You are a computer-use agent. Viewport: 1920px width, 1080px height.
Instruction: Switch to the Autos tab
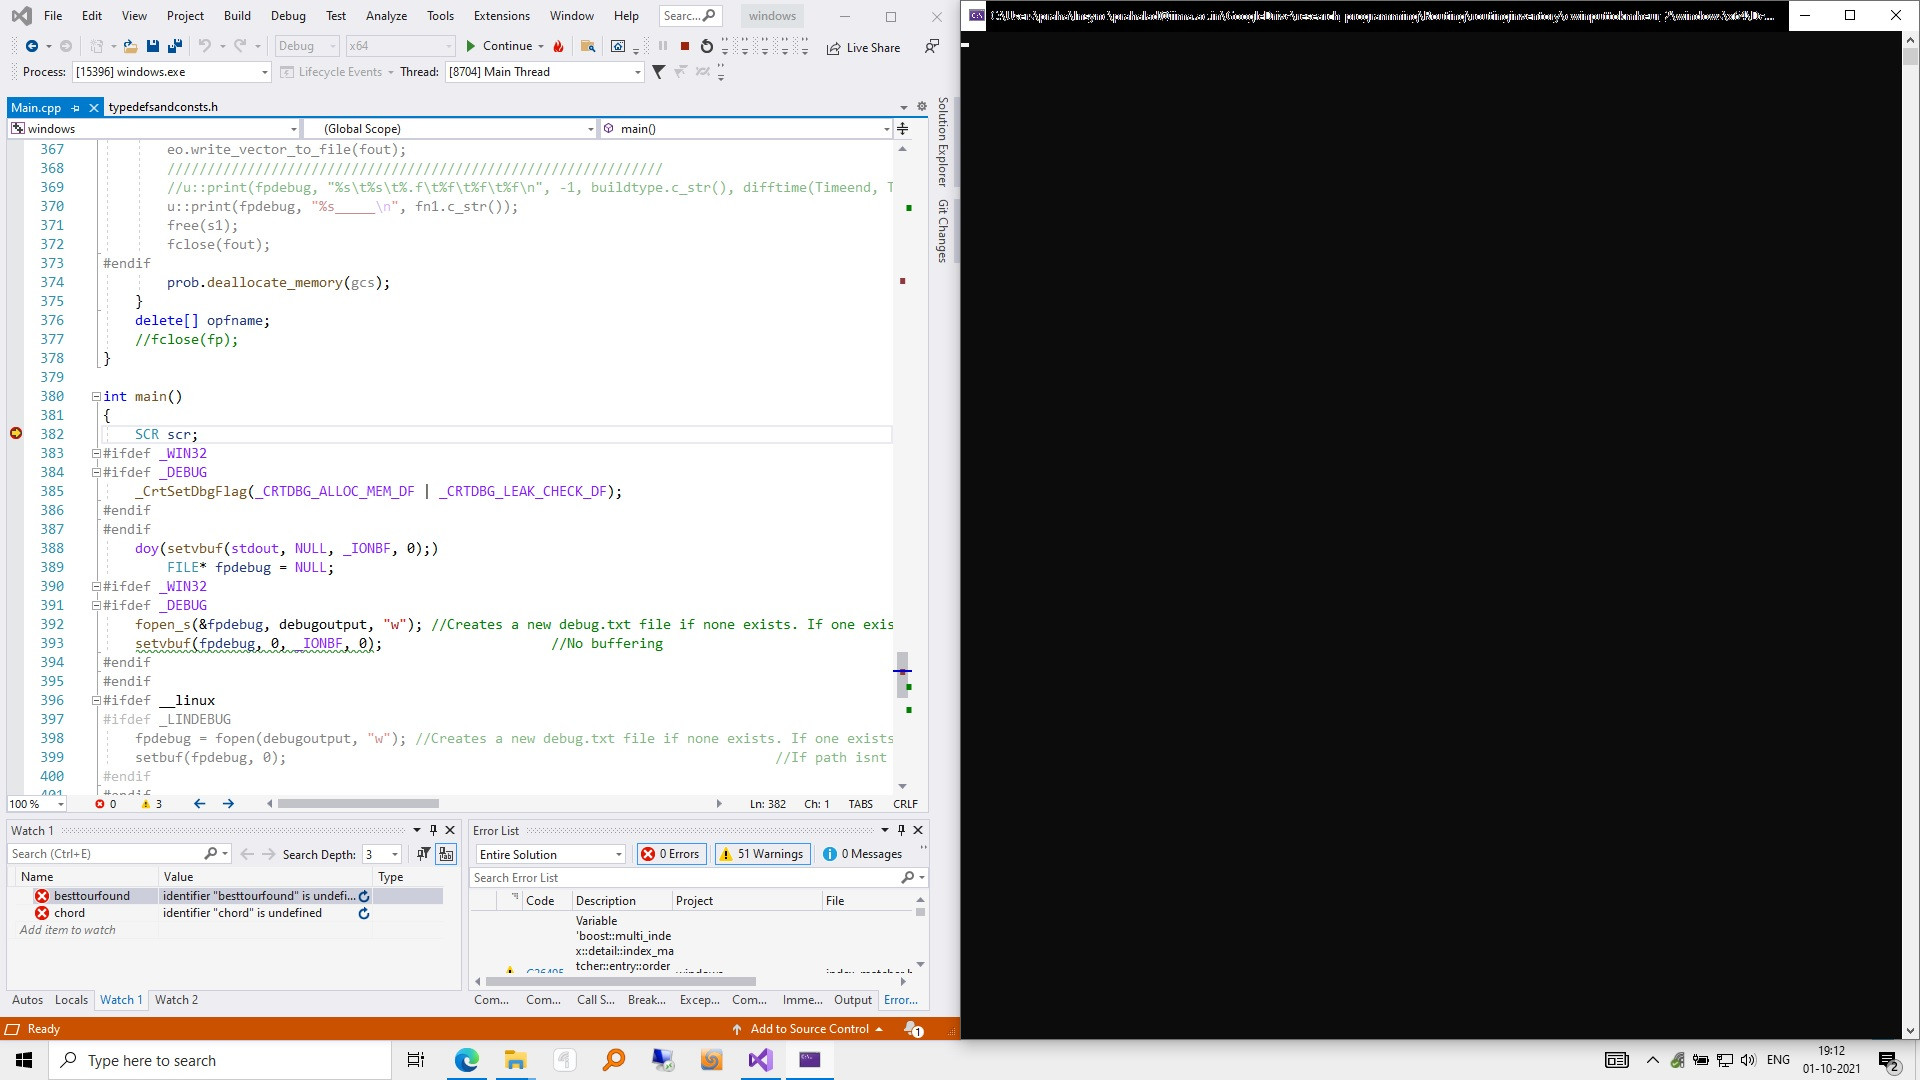(x=27, y=1000)
